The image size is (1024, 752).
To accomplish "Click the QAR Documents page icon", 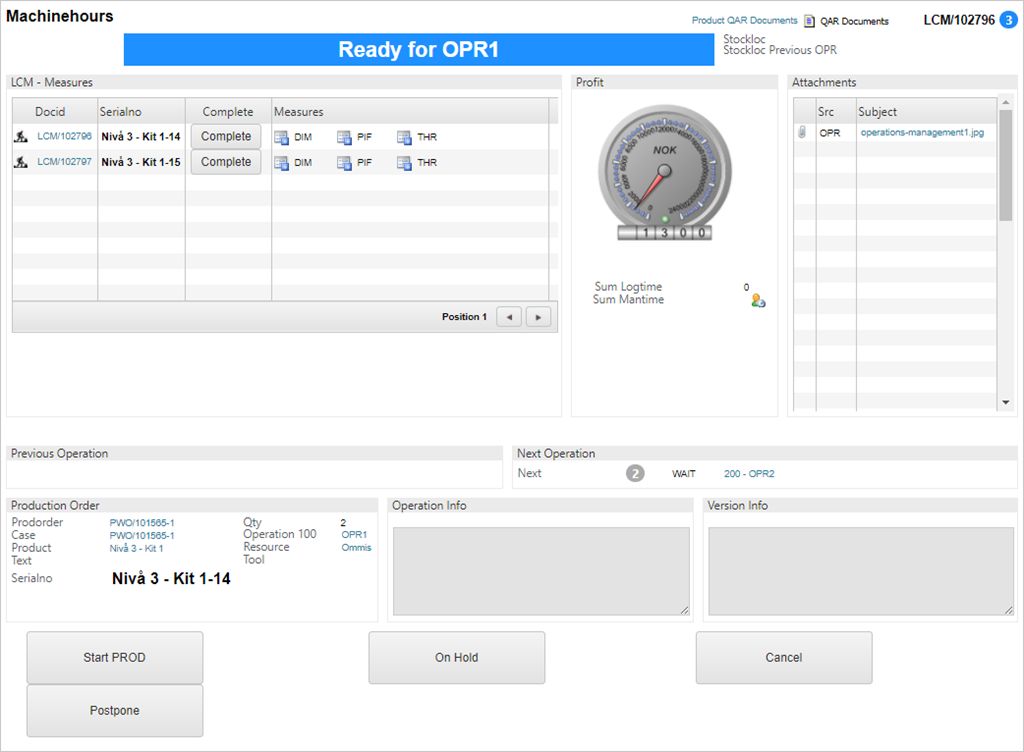I will coord(810,21).
